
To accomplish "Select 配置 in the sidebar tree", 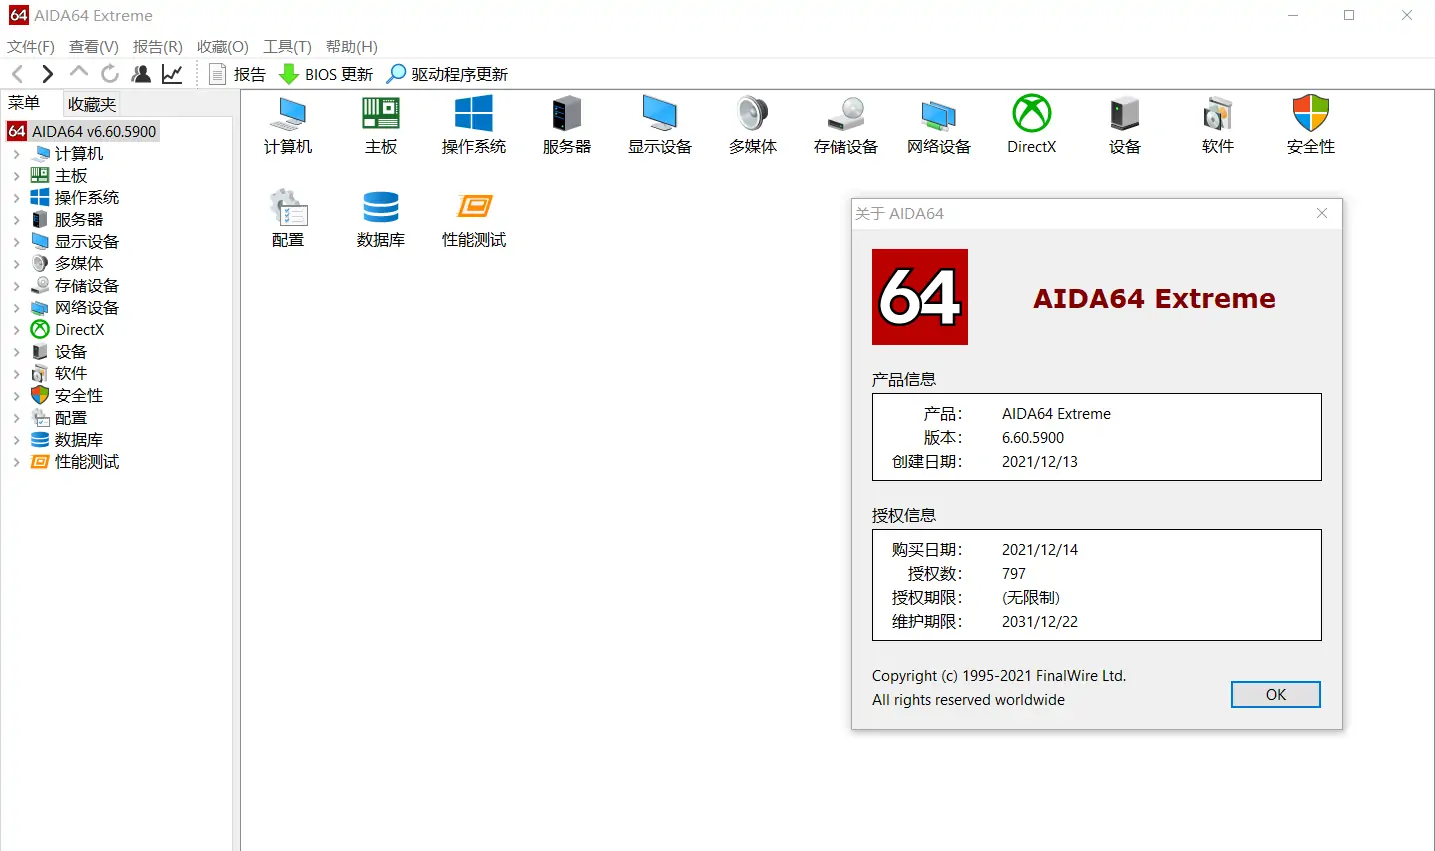I will tap(70, 418).
